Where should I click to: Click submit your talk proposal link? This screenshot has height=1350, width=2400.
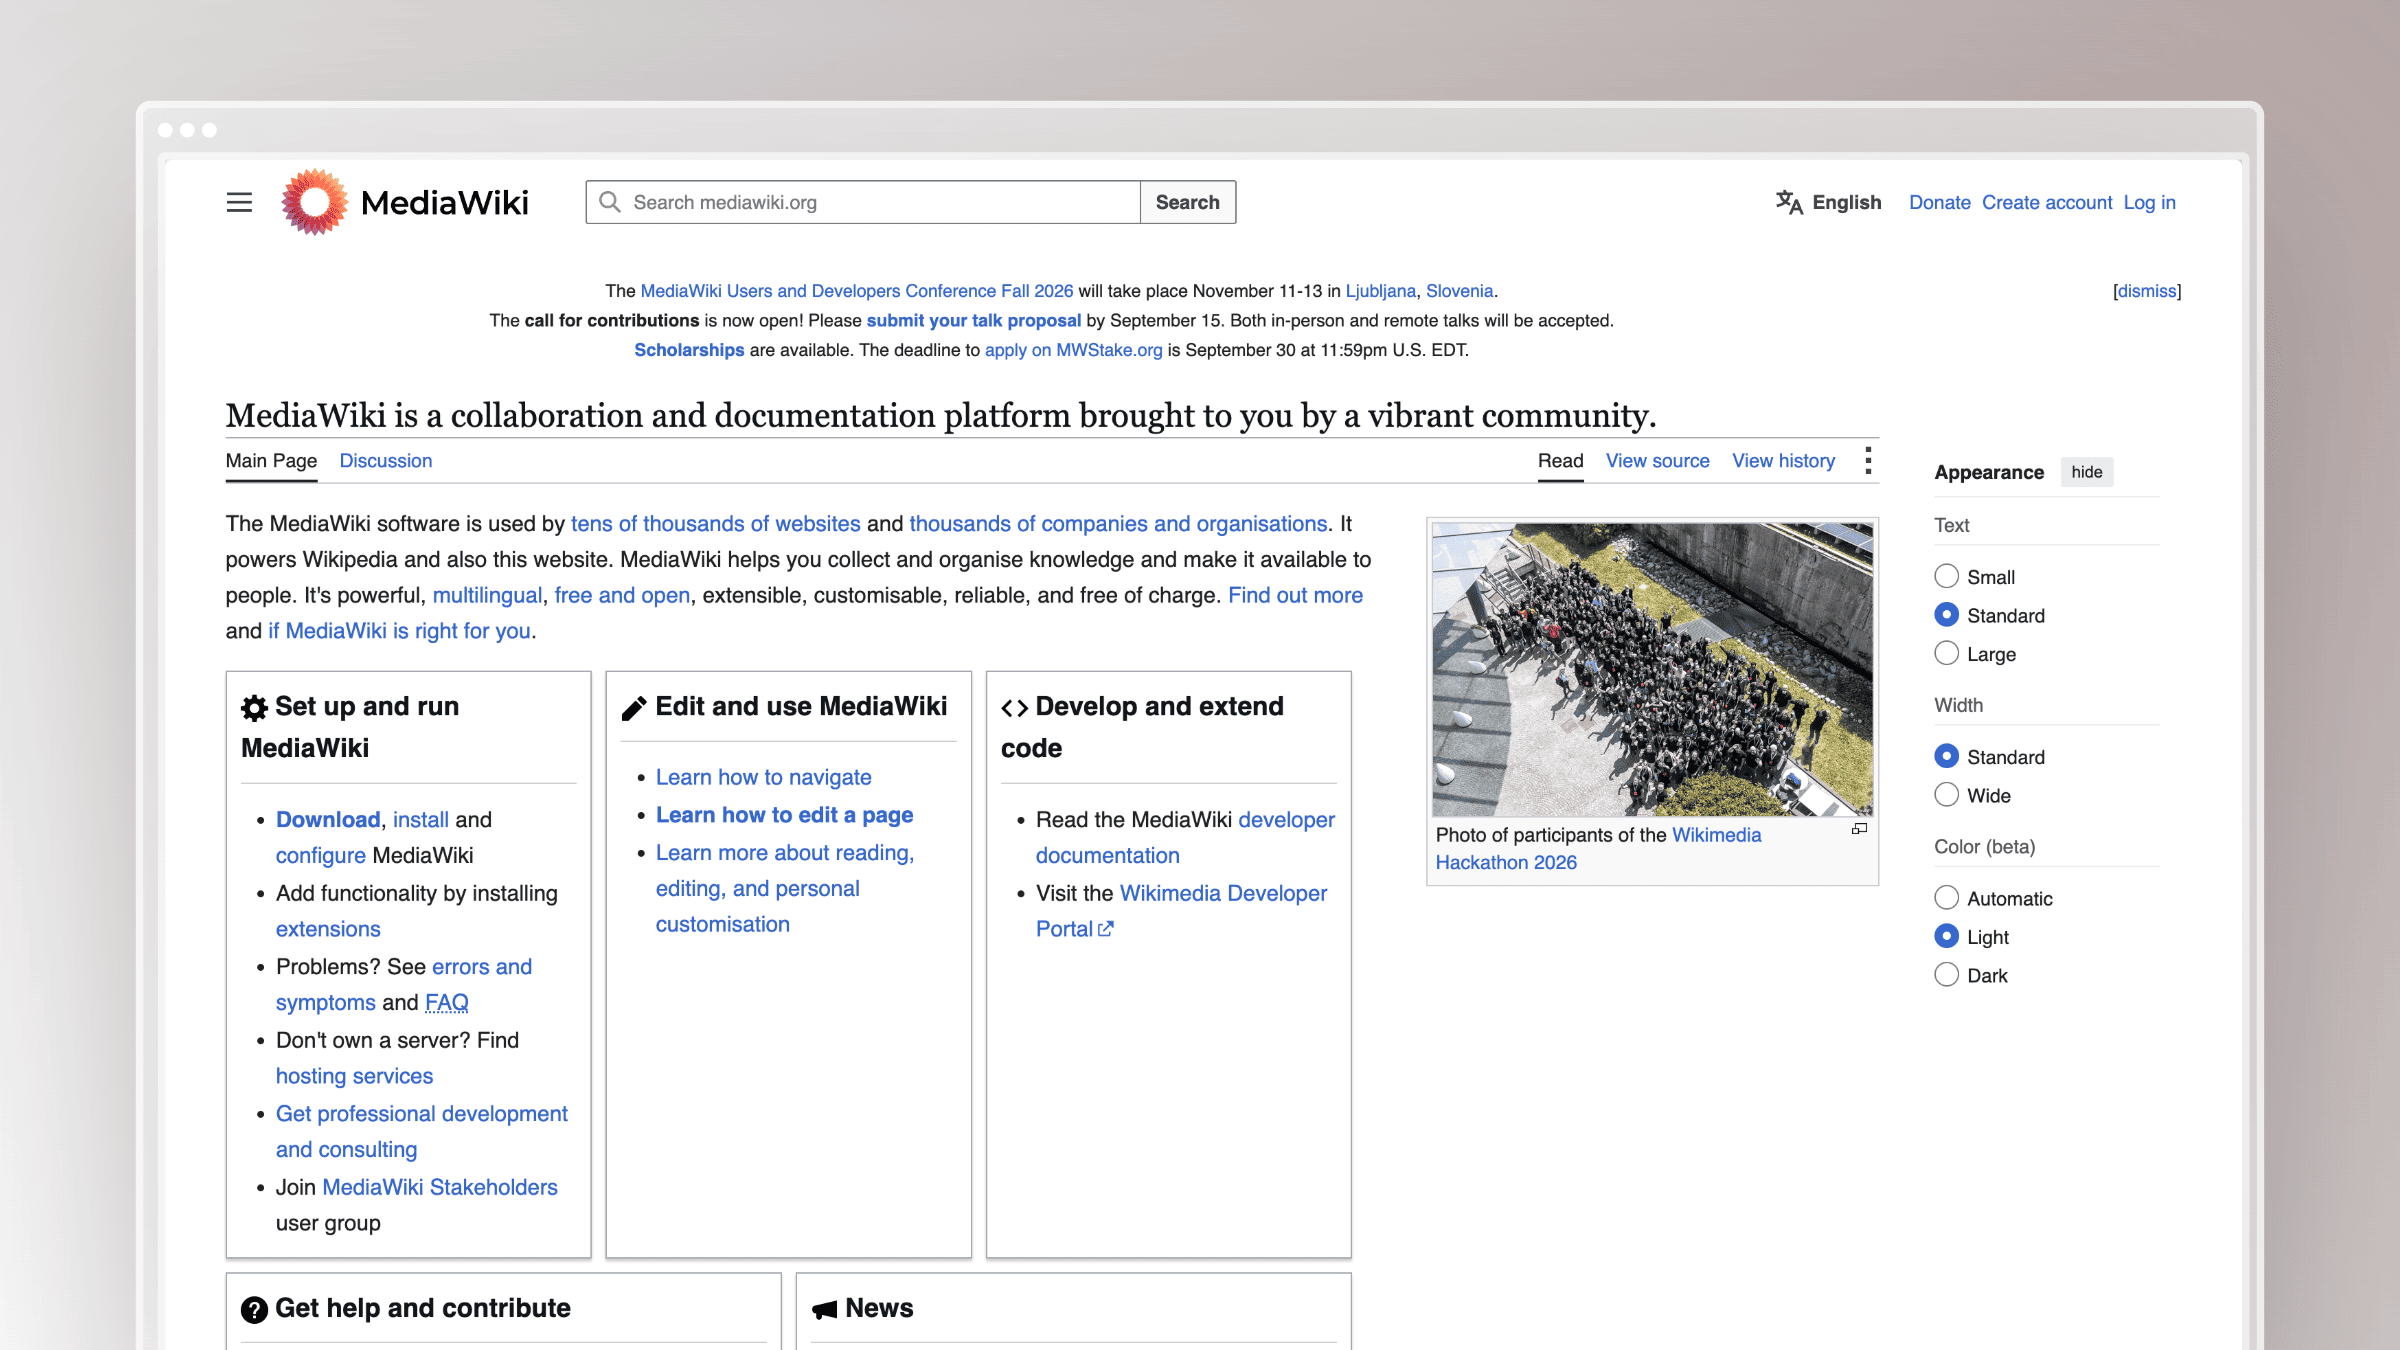(973, 321)
